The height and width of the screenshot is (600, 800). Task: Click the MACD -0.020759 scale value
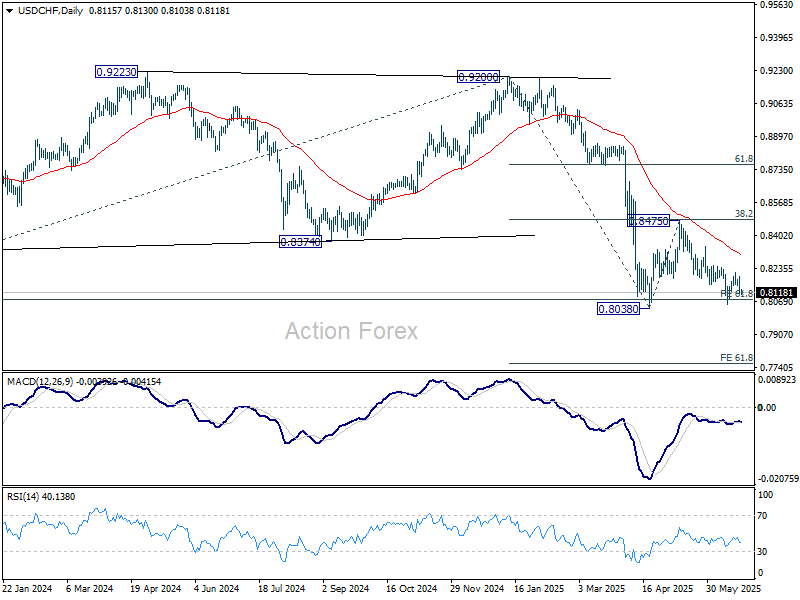tap(778, 479)
